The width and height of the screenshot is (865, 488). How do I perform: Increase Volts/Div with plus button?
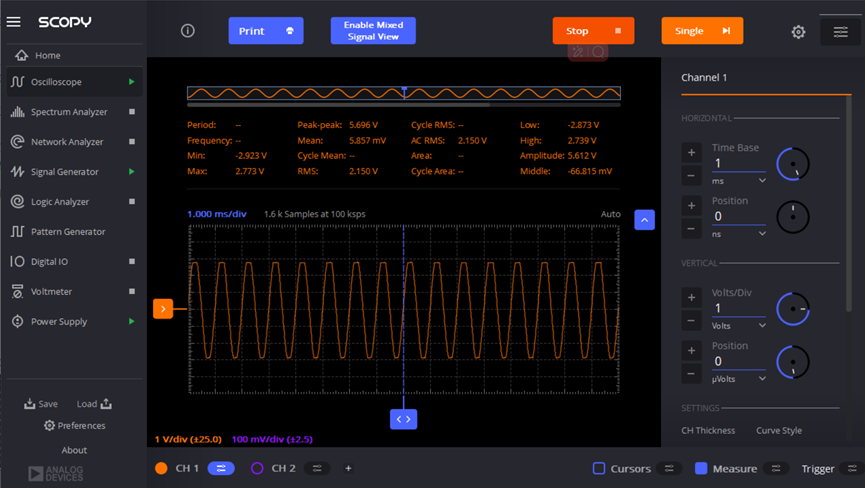pos(691,298)
